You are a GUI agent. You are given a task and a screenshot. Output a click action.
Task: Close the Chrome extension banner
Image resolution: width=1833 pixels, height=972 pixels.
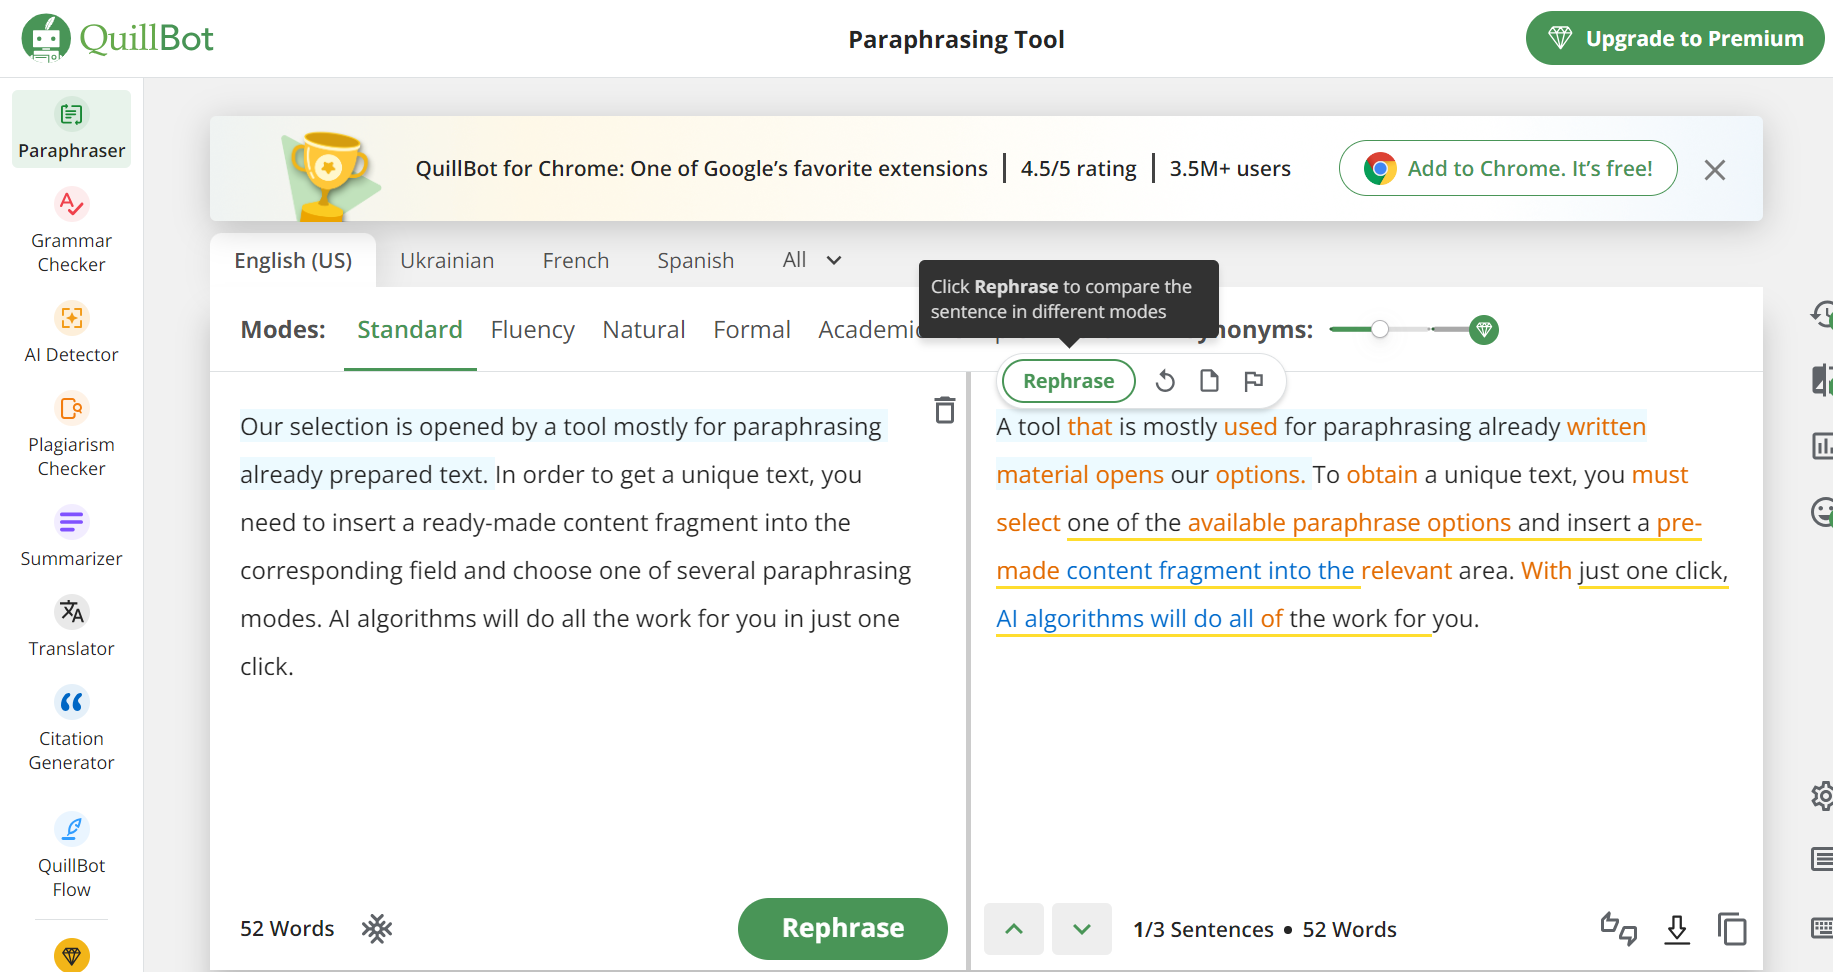click(x=1715, y=170)
